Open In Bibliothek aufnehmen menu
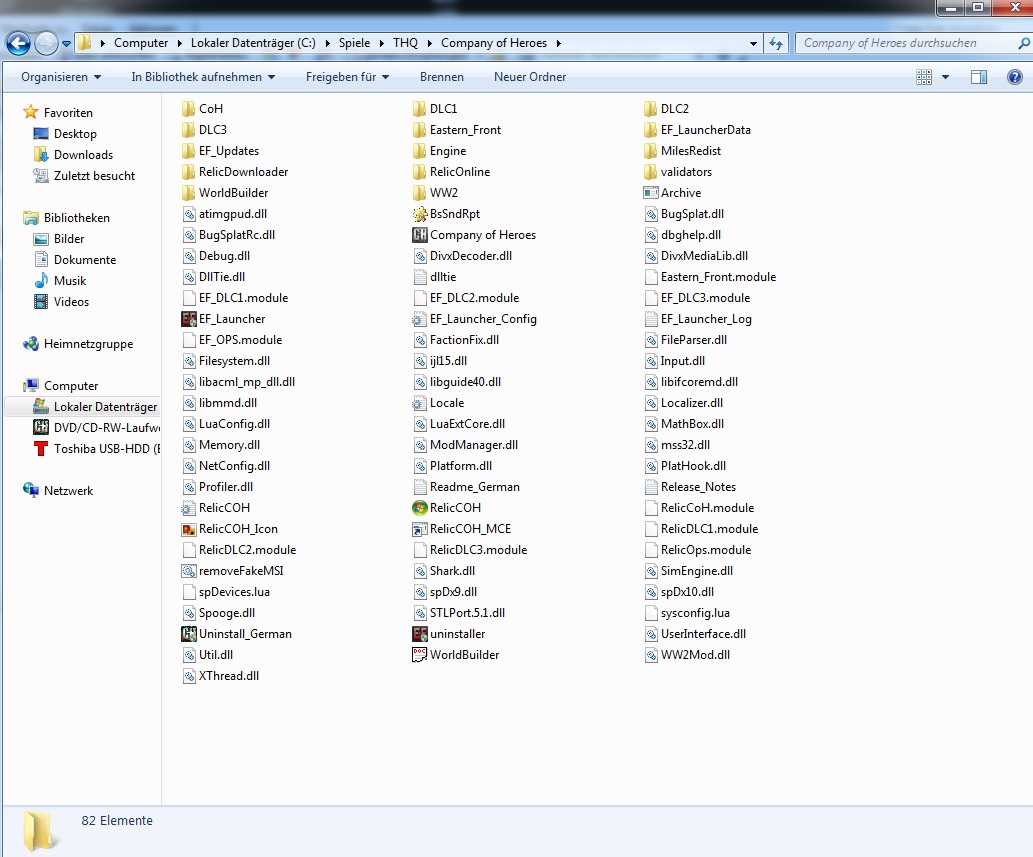 click(203, 77)
